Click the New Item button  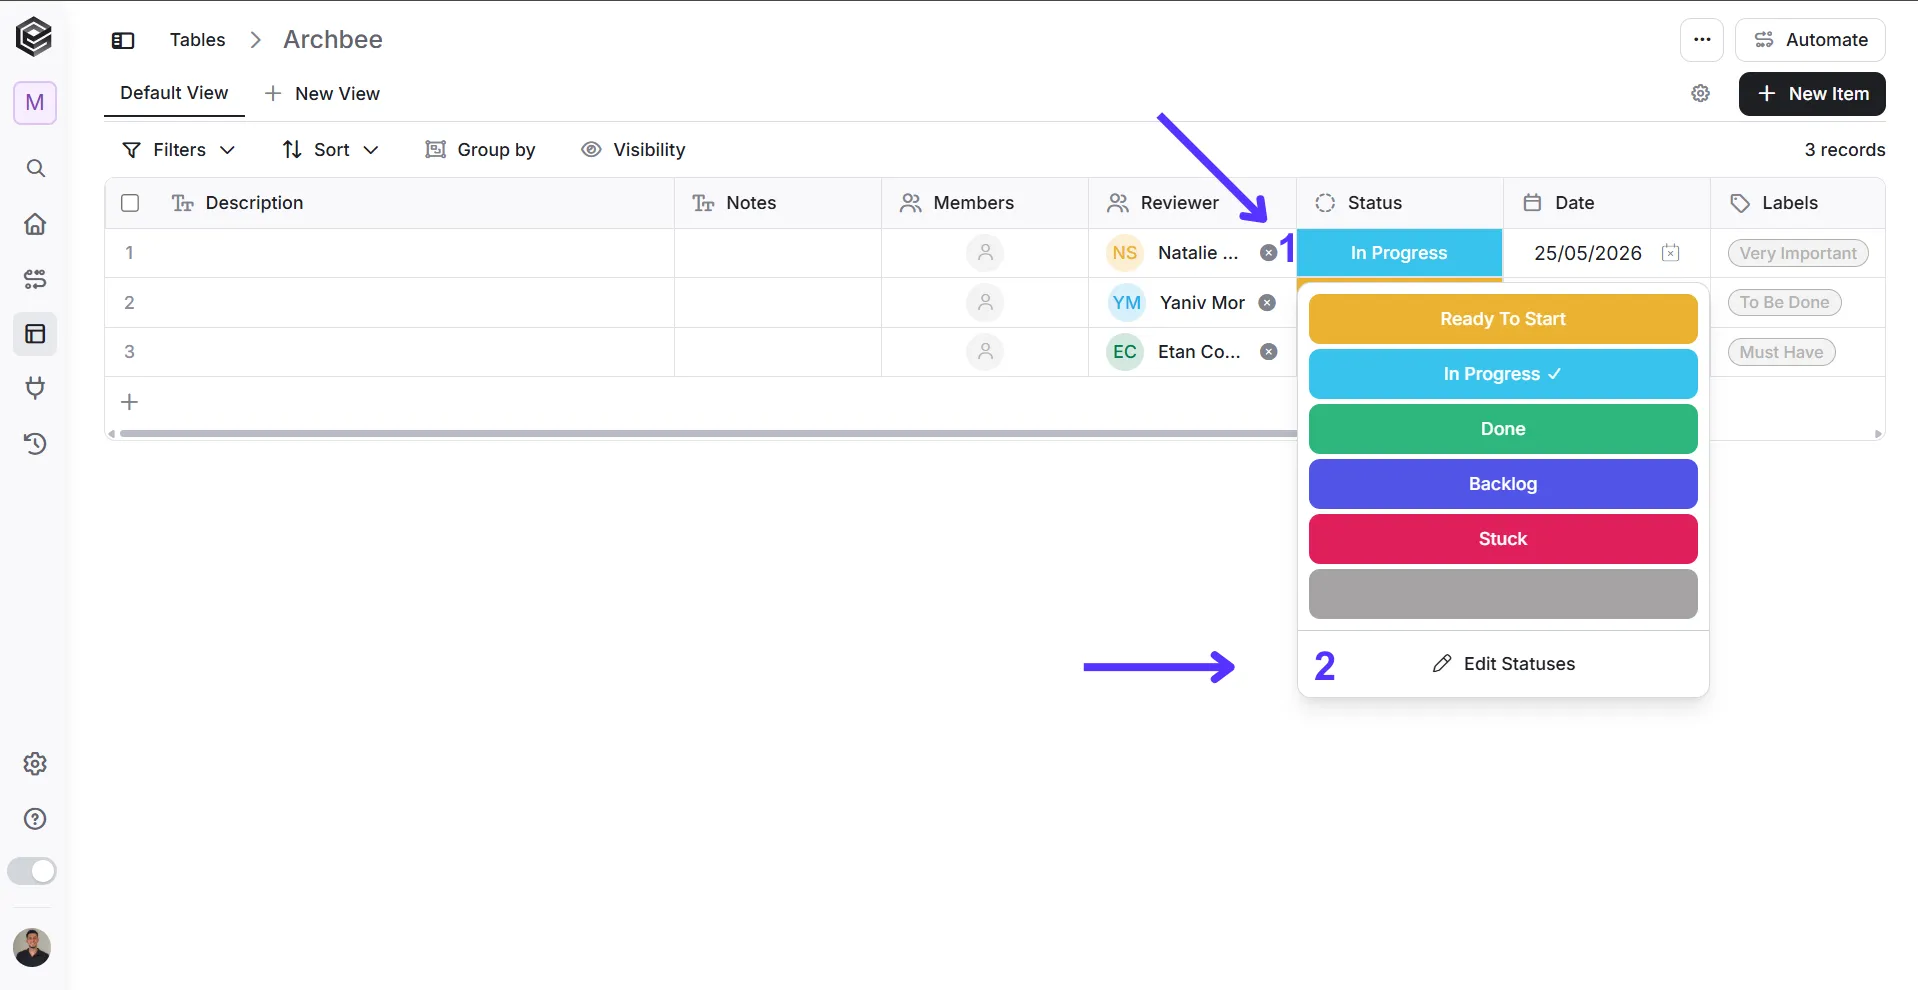[x=1812, y=94]
